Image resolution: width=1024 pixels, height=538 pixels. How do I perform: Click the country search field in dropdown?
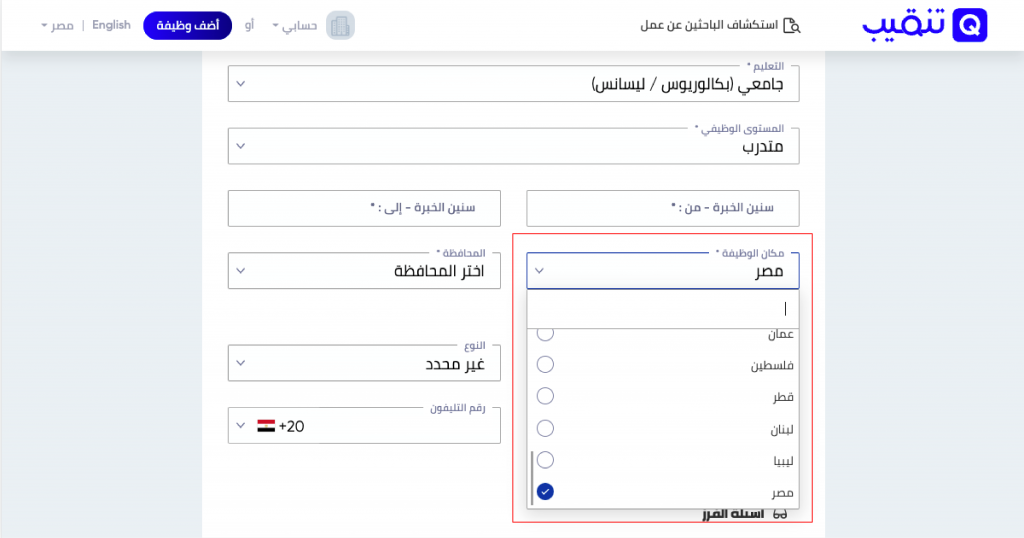662,309
